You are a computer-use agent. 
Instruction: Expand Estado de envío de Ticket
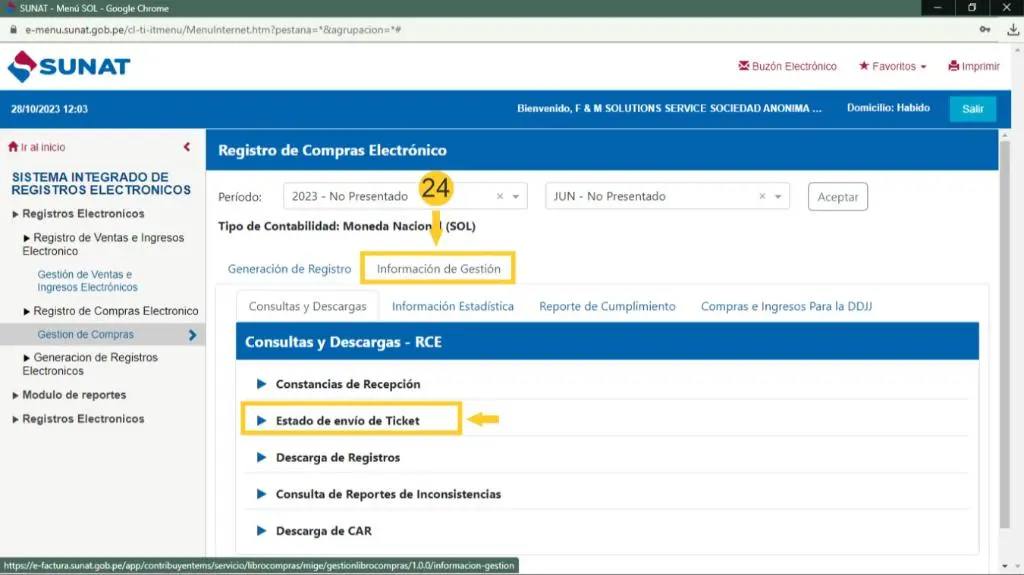point(347,421)
